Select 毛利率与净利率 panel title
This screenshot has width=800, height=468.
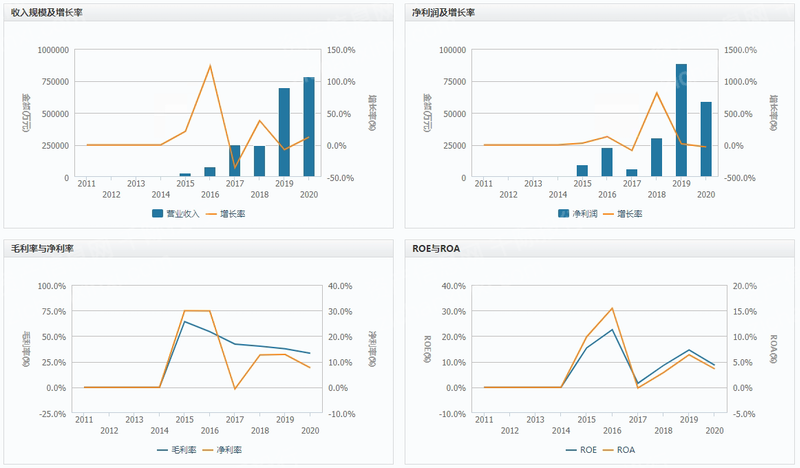[x=44, y=247]
